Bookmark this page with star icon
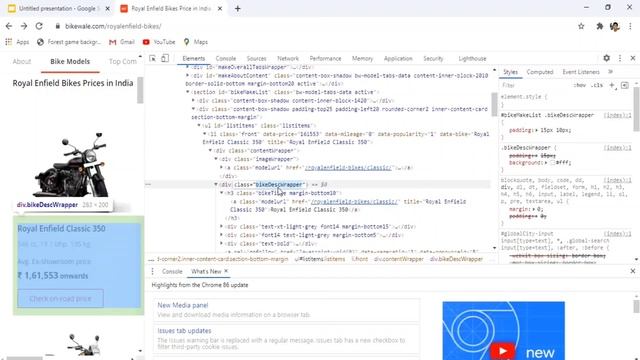This screenshot has width=640, height=360. (581, 26)
